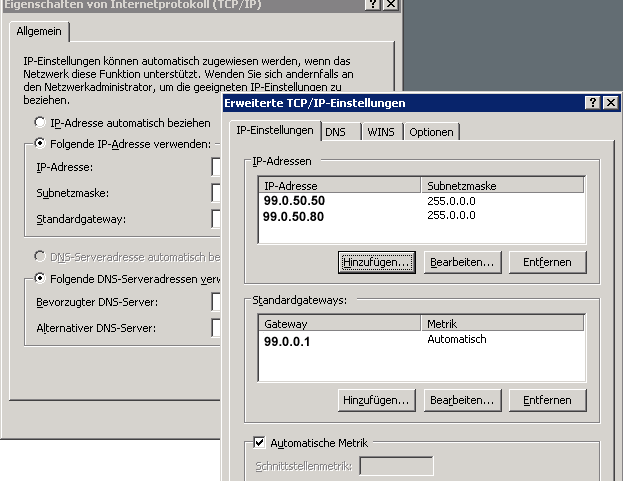Image resolution: width=623 pixels, height=481 pixels.
Task: Click the Metrik column header
Action: coord(503,324)
